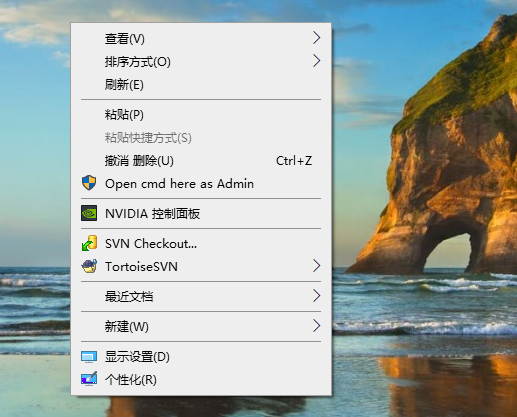
Task: Expand the TortoiseSVN submenu arrow
Action: pos(316,266)
